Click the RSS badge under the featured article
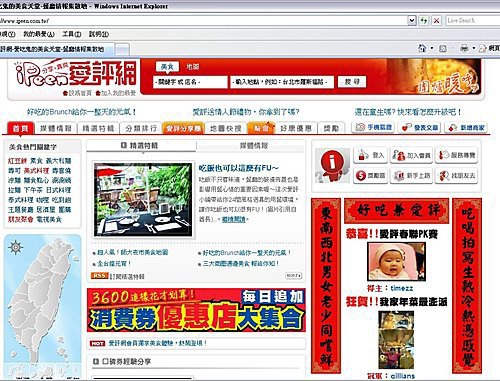The height and width of the screenshot is (381, 500). [99, 276]
